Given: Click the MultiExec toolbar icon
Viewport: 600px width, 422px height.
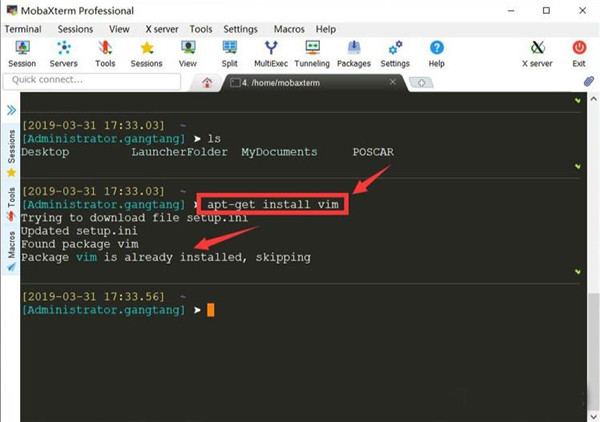Looking at the screenshot, I should pos(271,54).
